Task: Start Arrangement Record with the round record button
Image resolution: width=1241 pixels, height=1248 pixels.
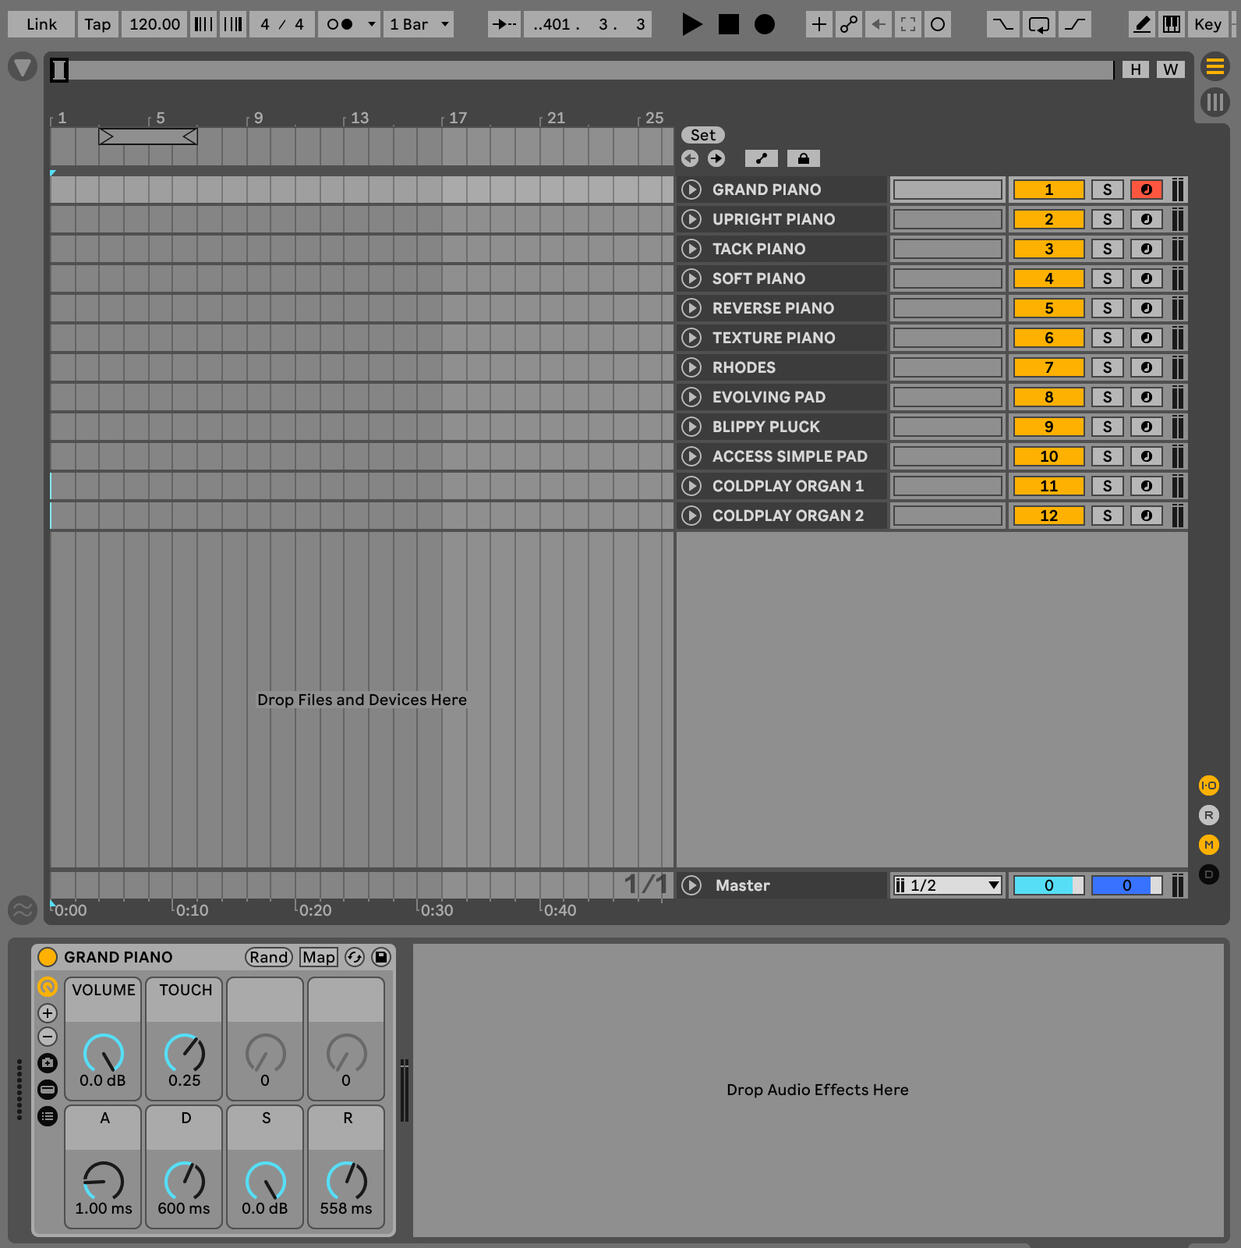Action: click(765, 24)
